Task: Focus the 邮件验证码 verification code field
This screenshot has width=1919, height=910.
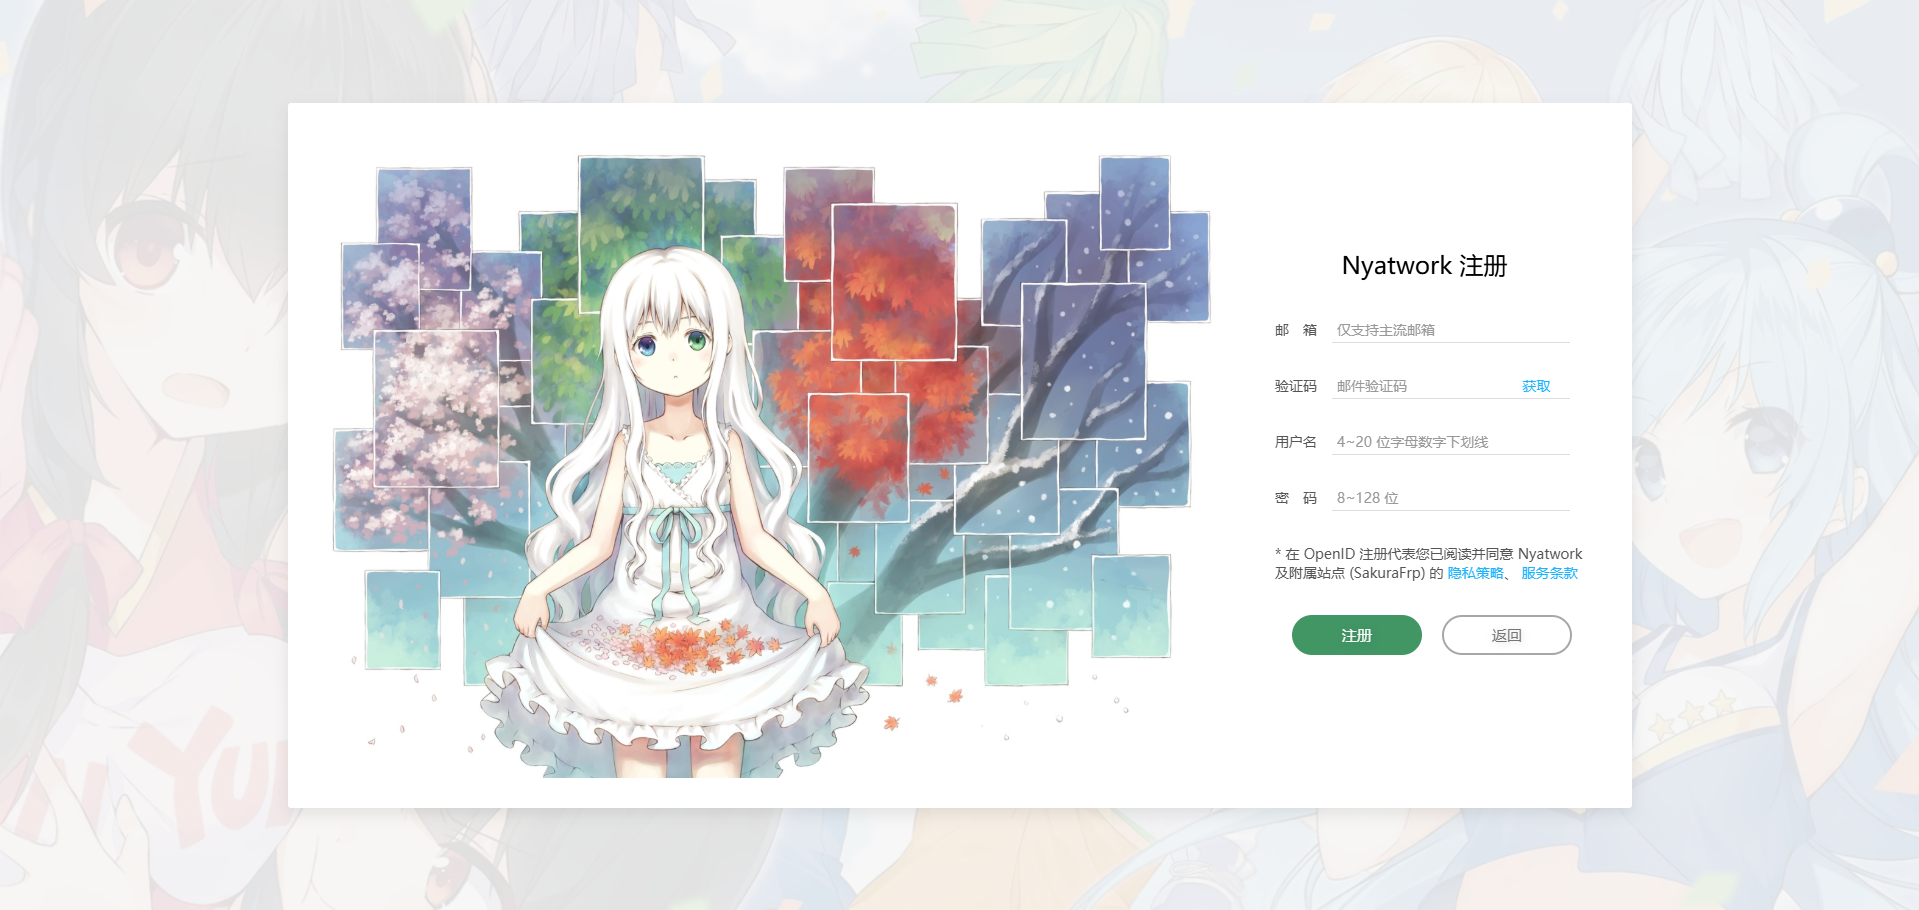Action: click(1424, 386)
